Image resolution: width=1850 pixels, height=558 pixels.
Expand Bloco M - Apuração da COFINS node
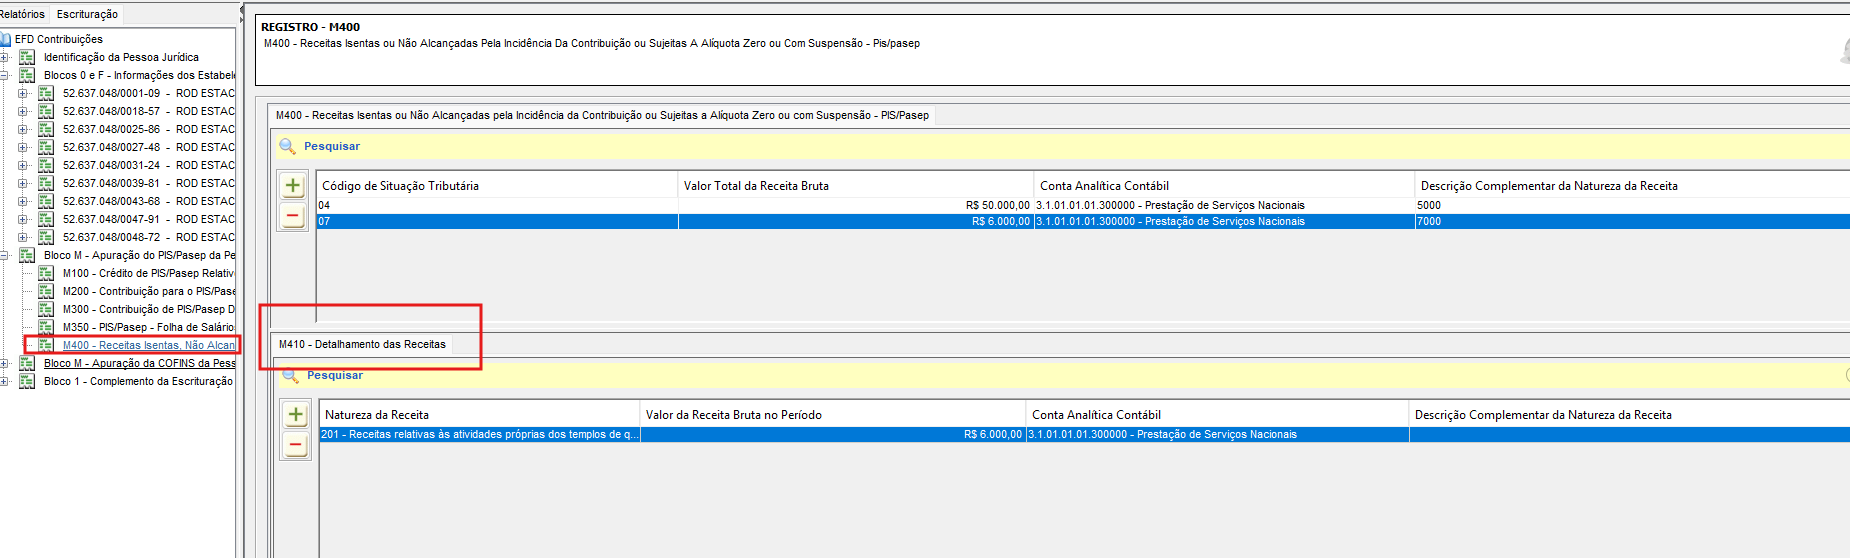coord(4,363)
